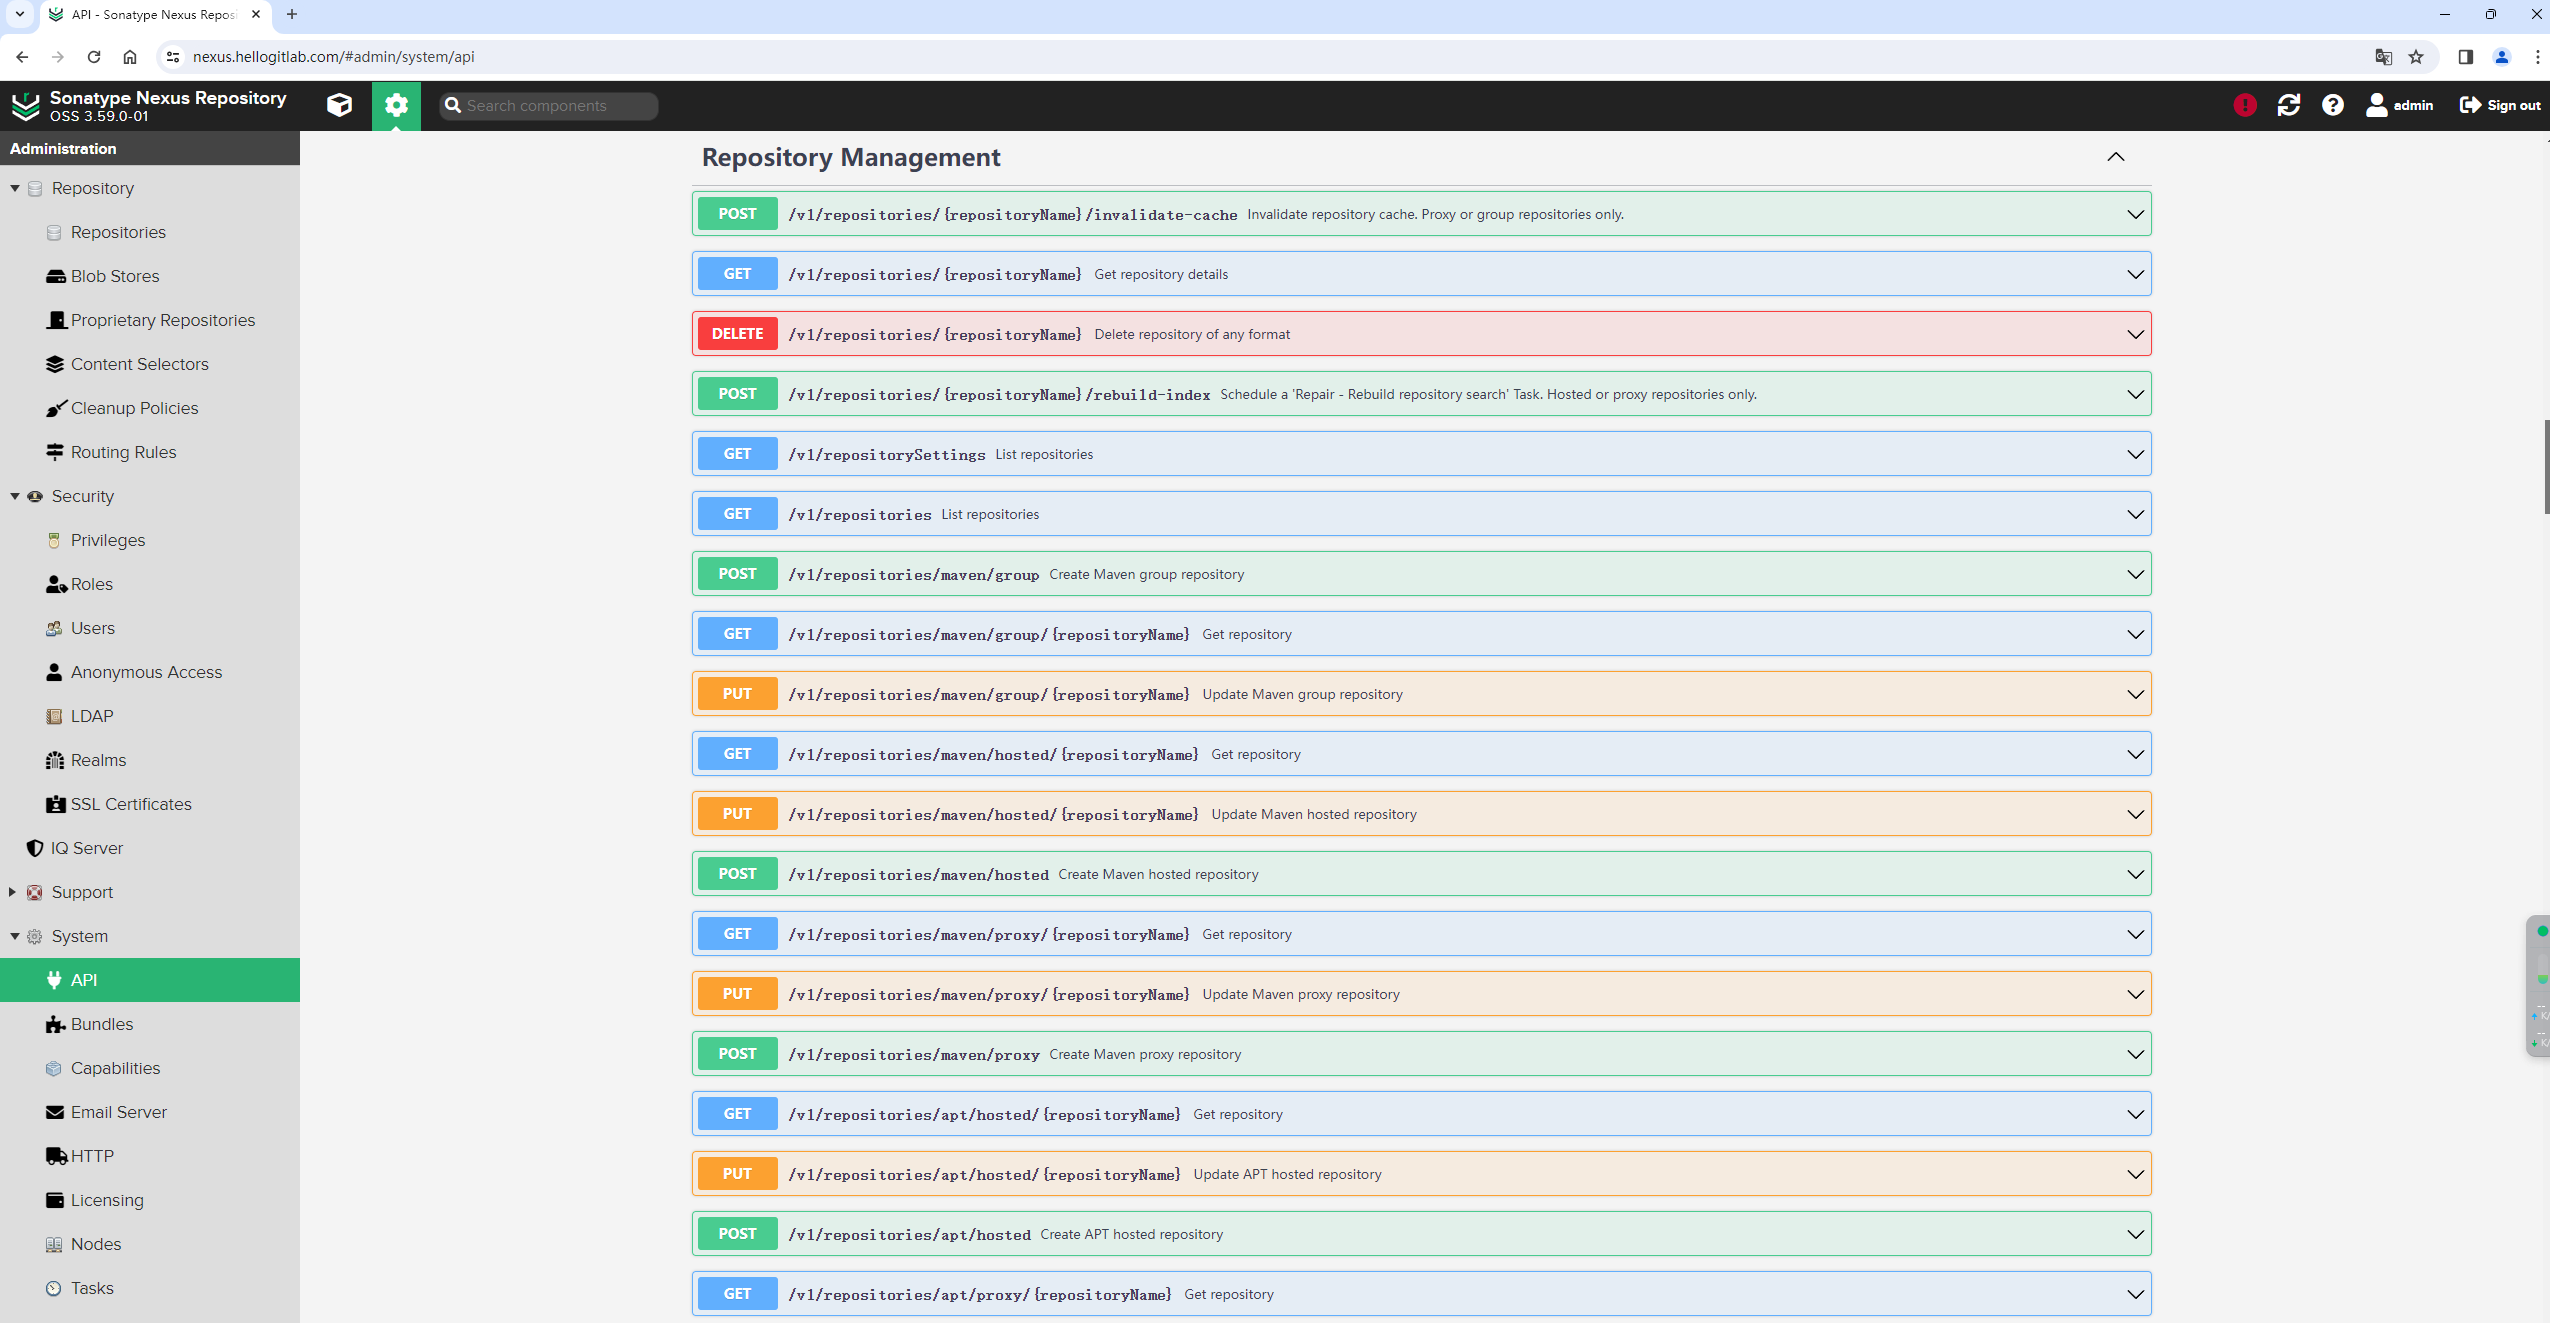Click PUT badge for Update Maven group
The image size is (2550, 1323).
coord(737,694)
